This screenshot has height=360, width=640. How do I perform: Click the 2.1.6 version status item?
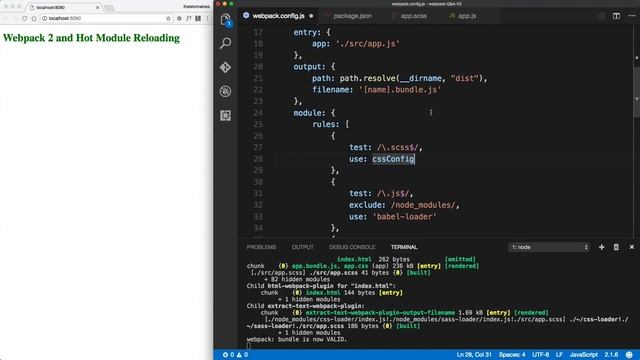(x=611, y=355)
